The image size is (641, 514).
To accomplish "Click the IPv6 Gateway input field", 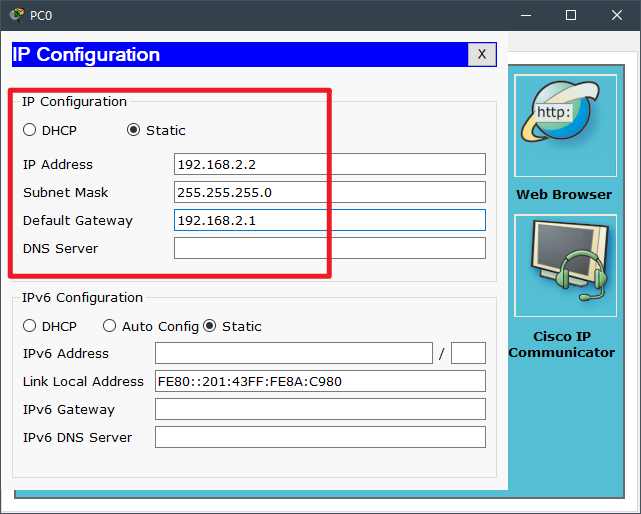I will click(x=319, y=409).
